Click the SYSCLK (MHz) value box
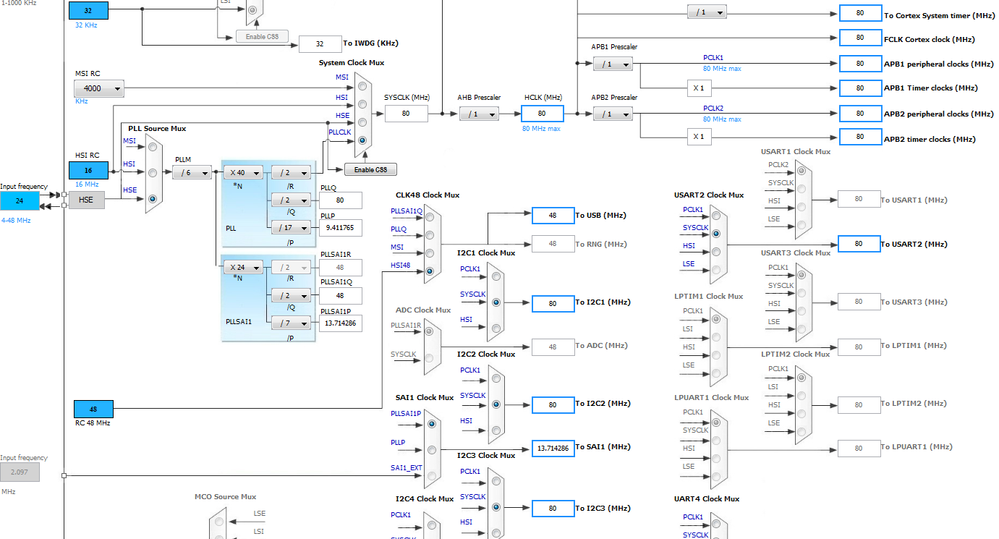The image size is (999, 539). 406,113
